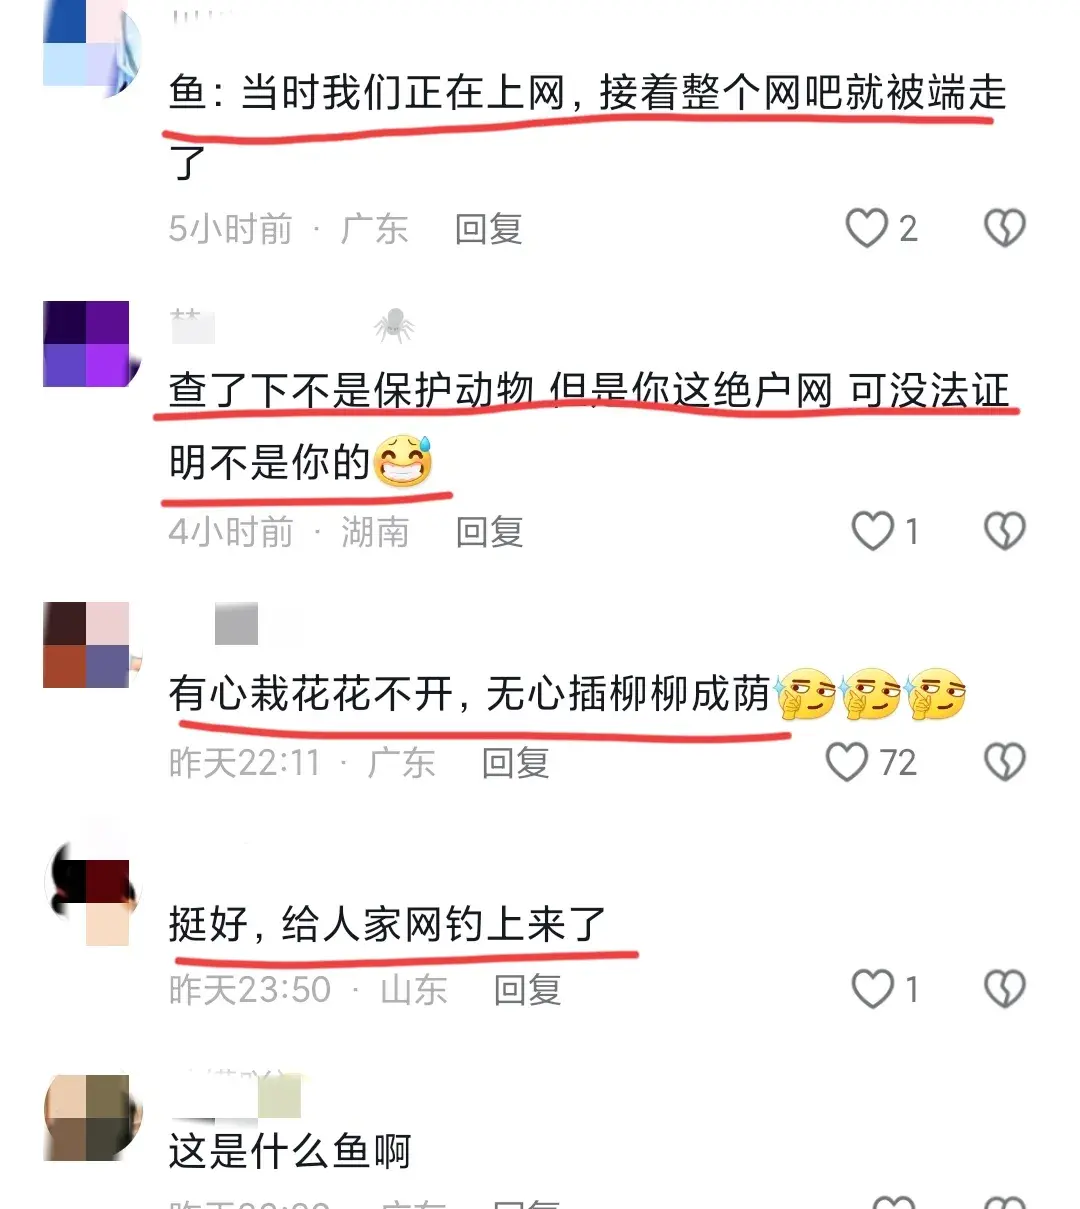Dislike the 网吧就被端走了 comment
This screenshot has height=1209, width=1080.
[1004, 228]
